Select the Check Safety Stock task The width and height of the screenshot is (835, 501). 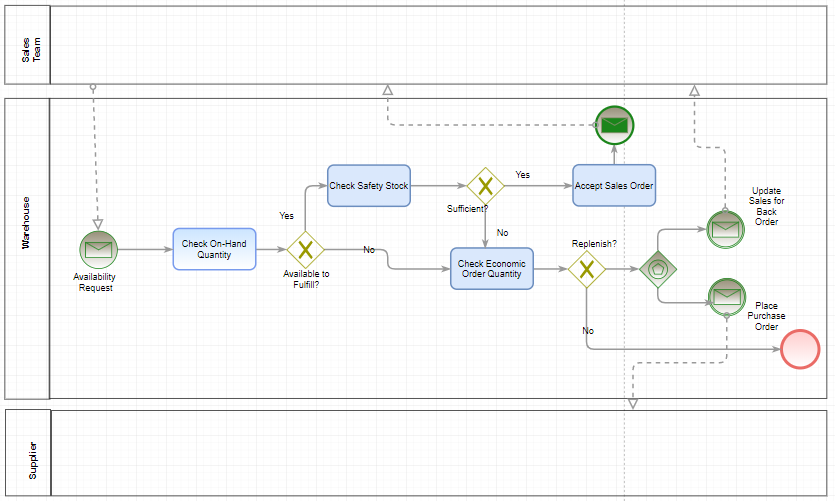(369, 185)
